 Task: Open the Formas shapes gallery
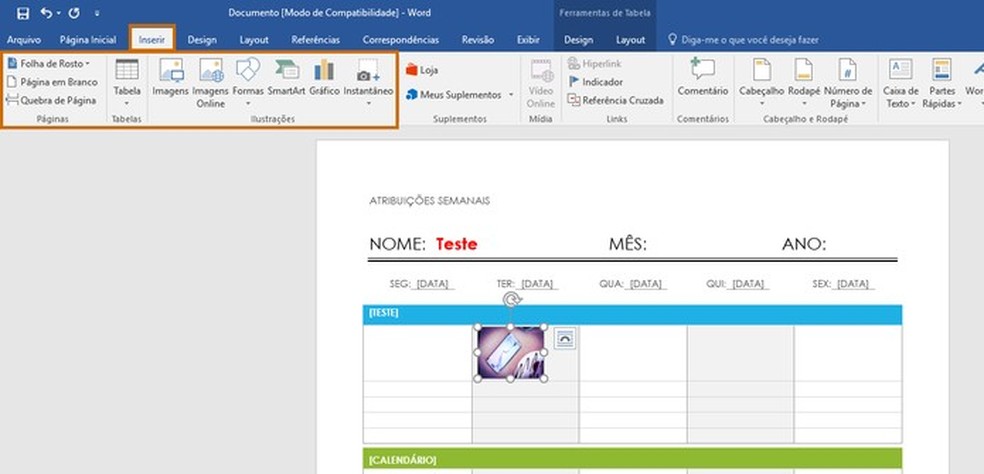(248, 82)
